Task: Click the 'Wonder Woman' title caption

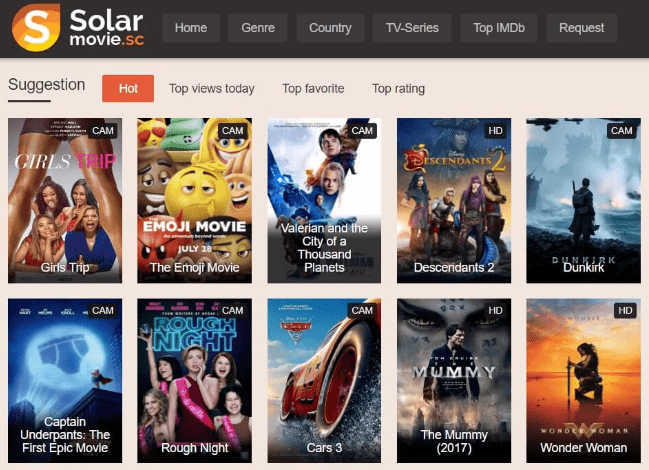Action: point(584,448)
